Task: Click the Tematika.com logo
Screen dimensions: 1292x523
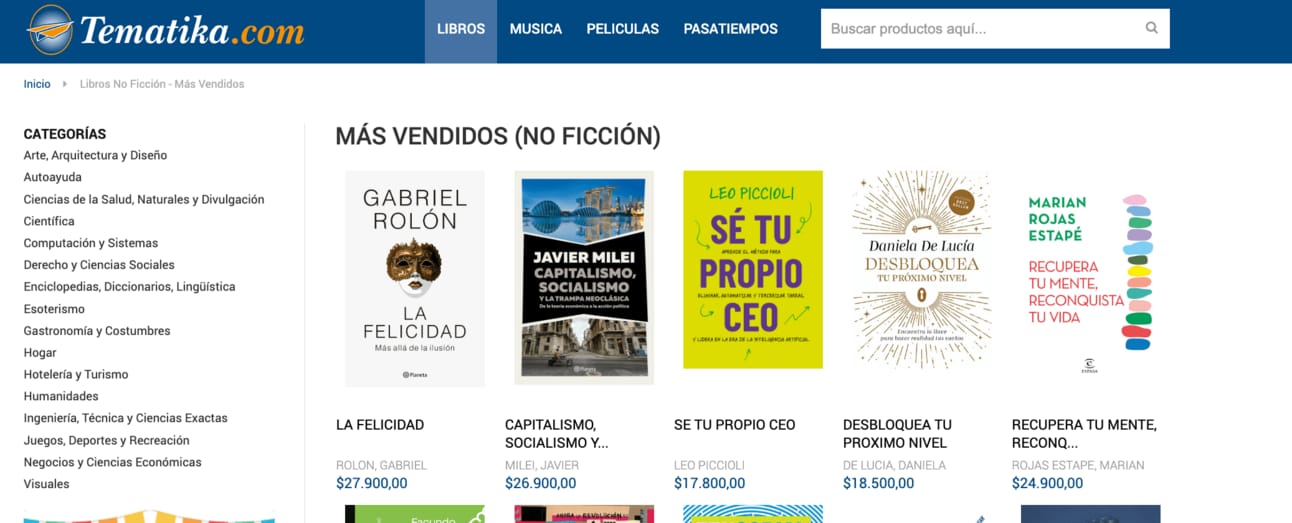Action: pos(166,30)
